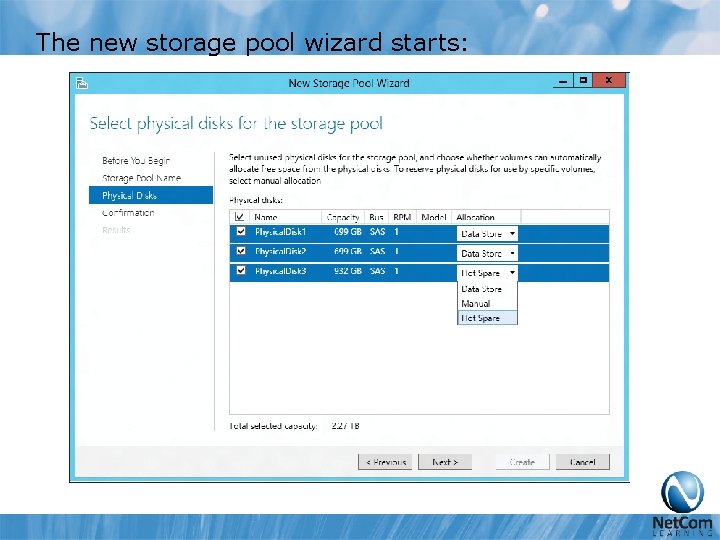Viewport: 720px width, 540px height.
Task: Go to the Storage Pool Name step
Action: pos(141,178)
